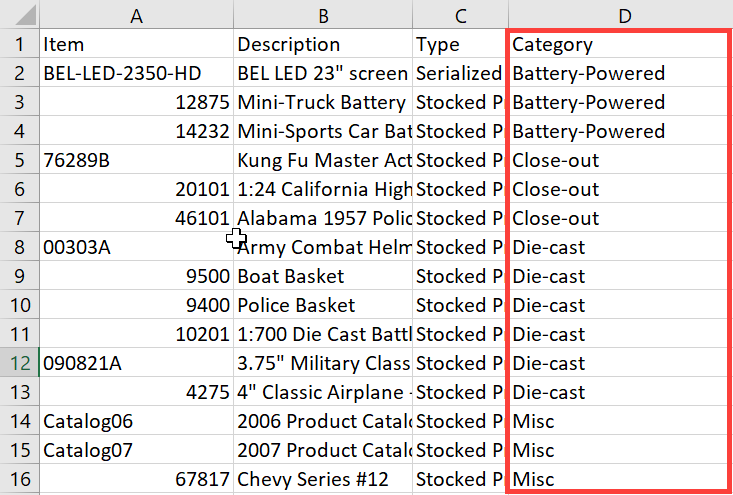Select the cell containing BEL-LED-2350-HD
Viewport: 733px width, 495px height.
[x=136, y=73]
